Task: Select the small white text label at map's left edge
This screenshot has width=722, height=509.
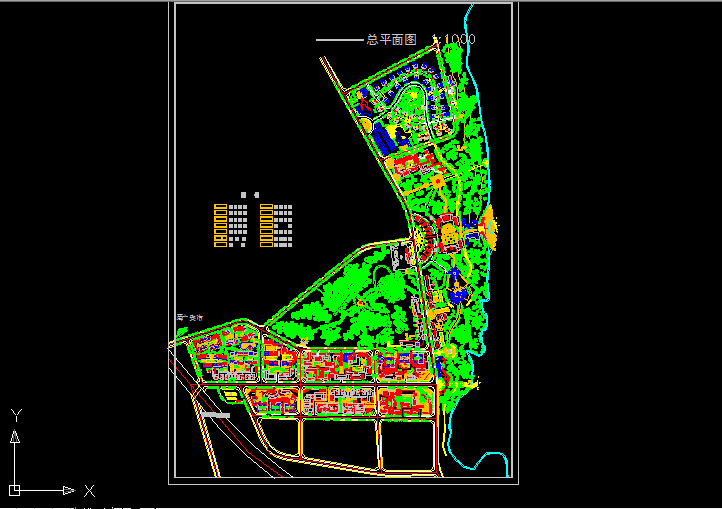Action: [190, 317]
